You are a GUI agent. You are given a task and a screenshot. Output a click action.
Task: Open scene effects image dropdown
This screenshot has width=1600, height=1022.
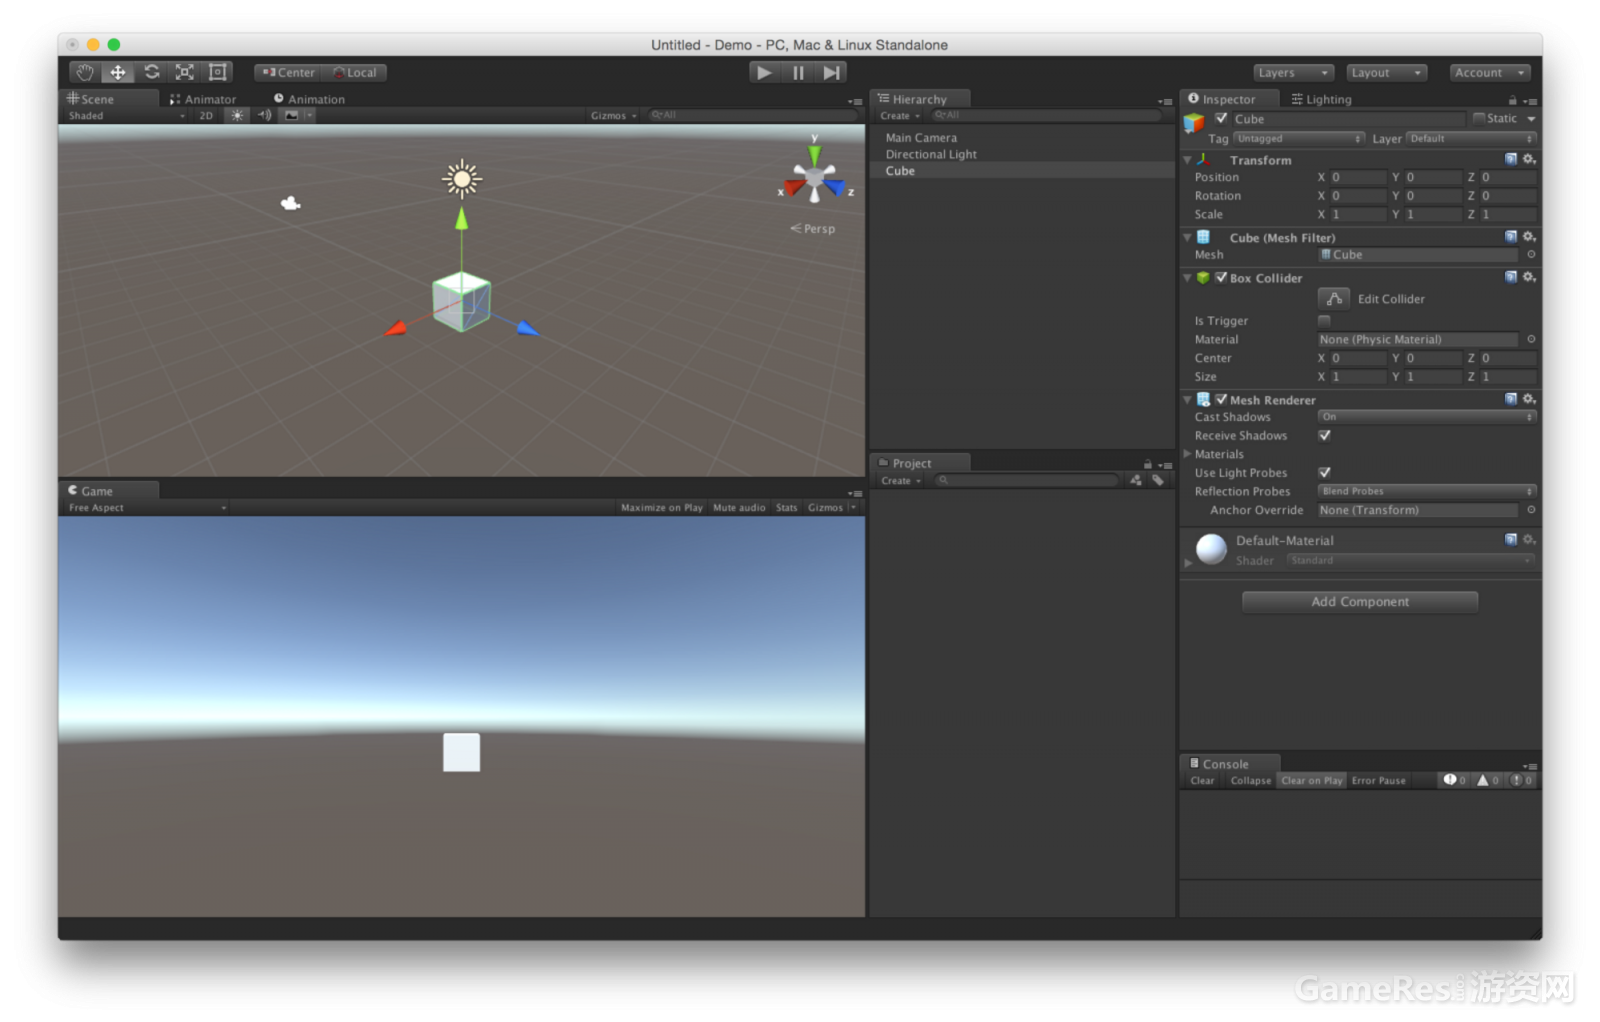[298, 115]
